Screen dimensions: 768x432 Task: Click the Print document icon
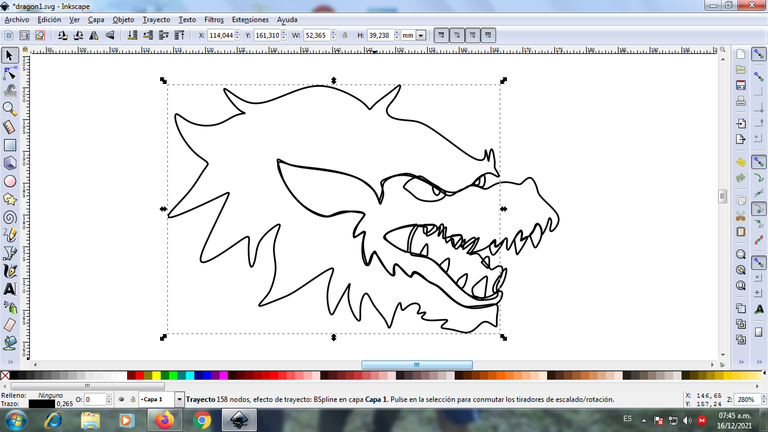741,101
